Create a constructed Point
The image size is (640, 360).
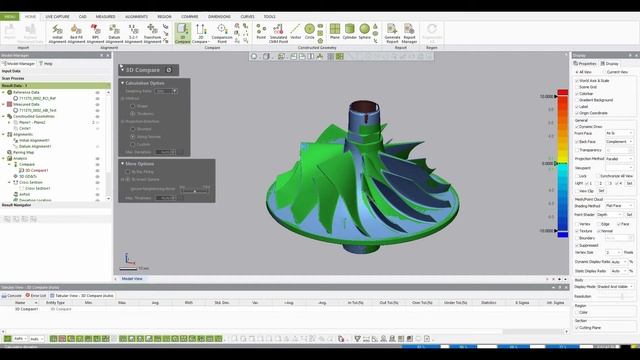pyautogui.click(x=261, y=33)
